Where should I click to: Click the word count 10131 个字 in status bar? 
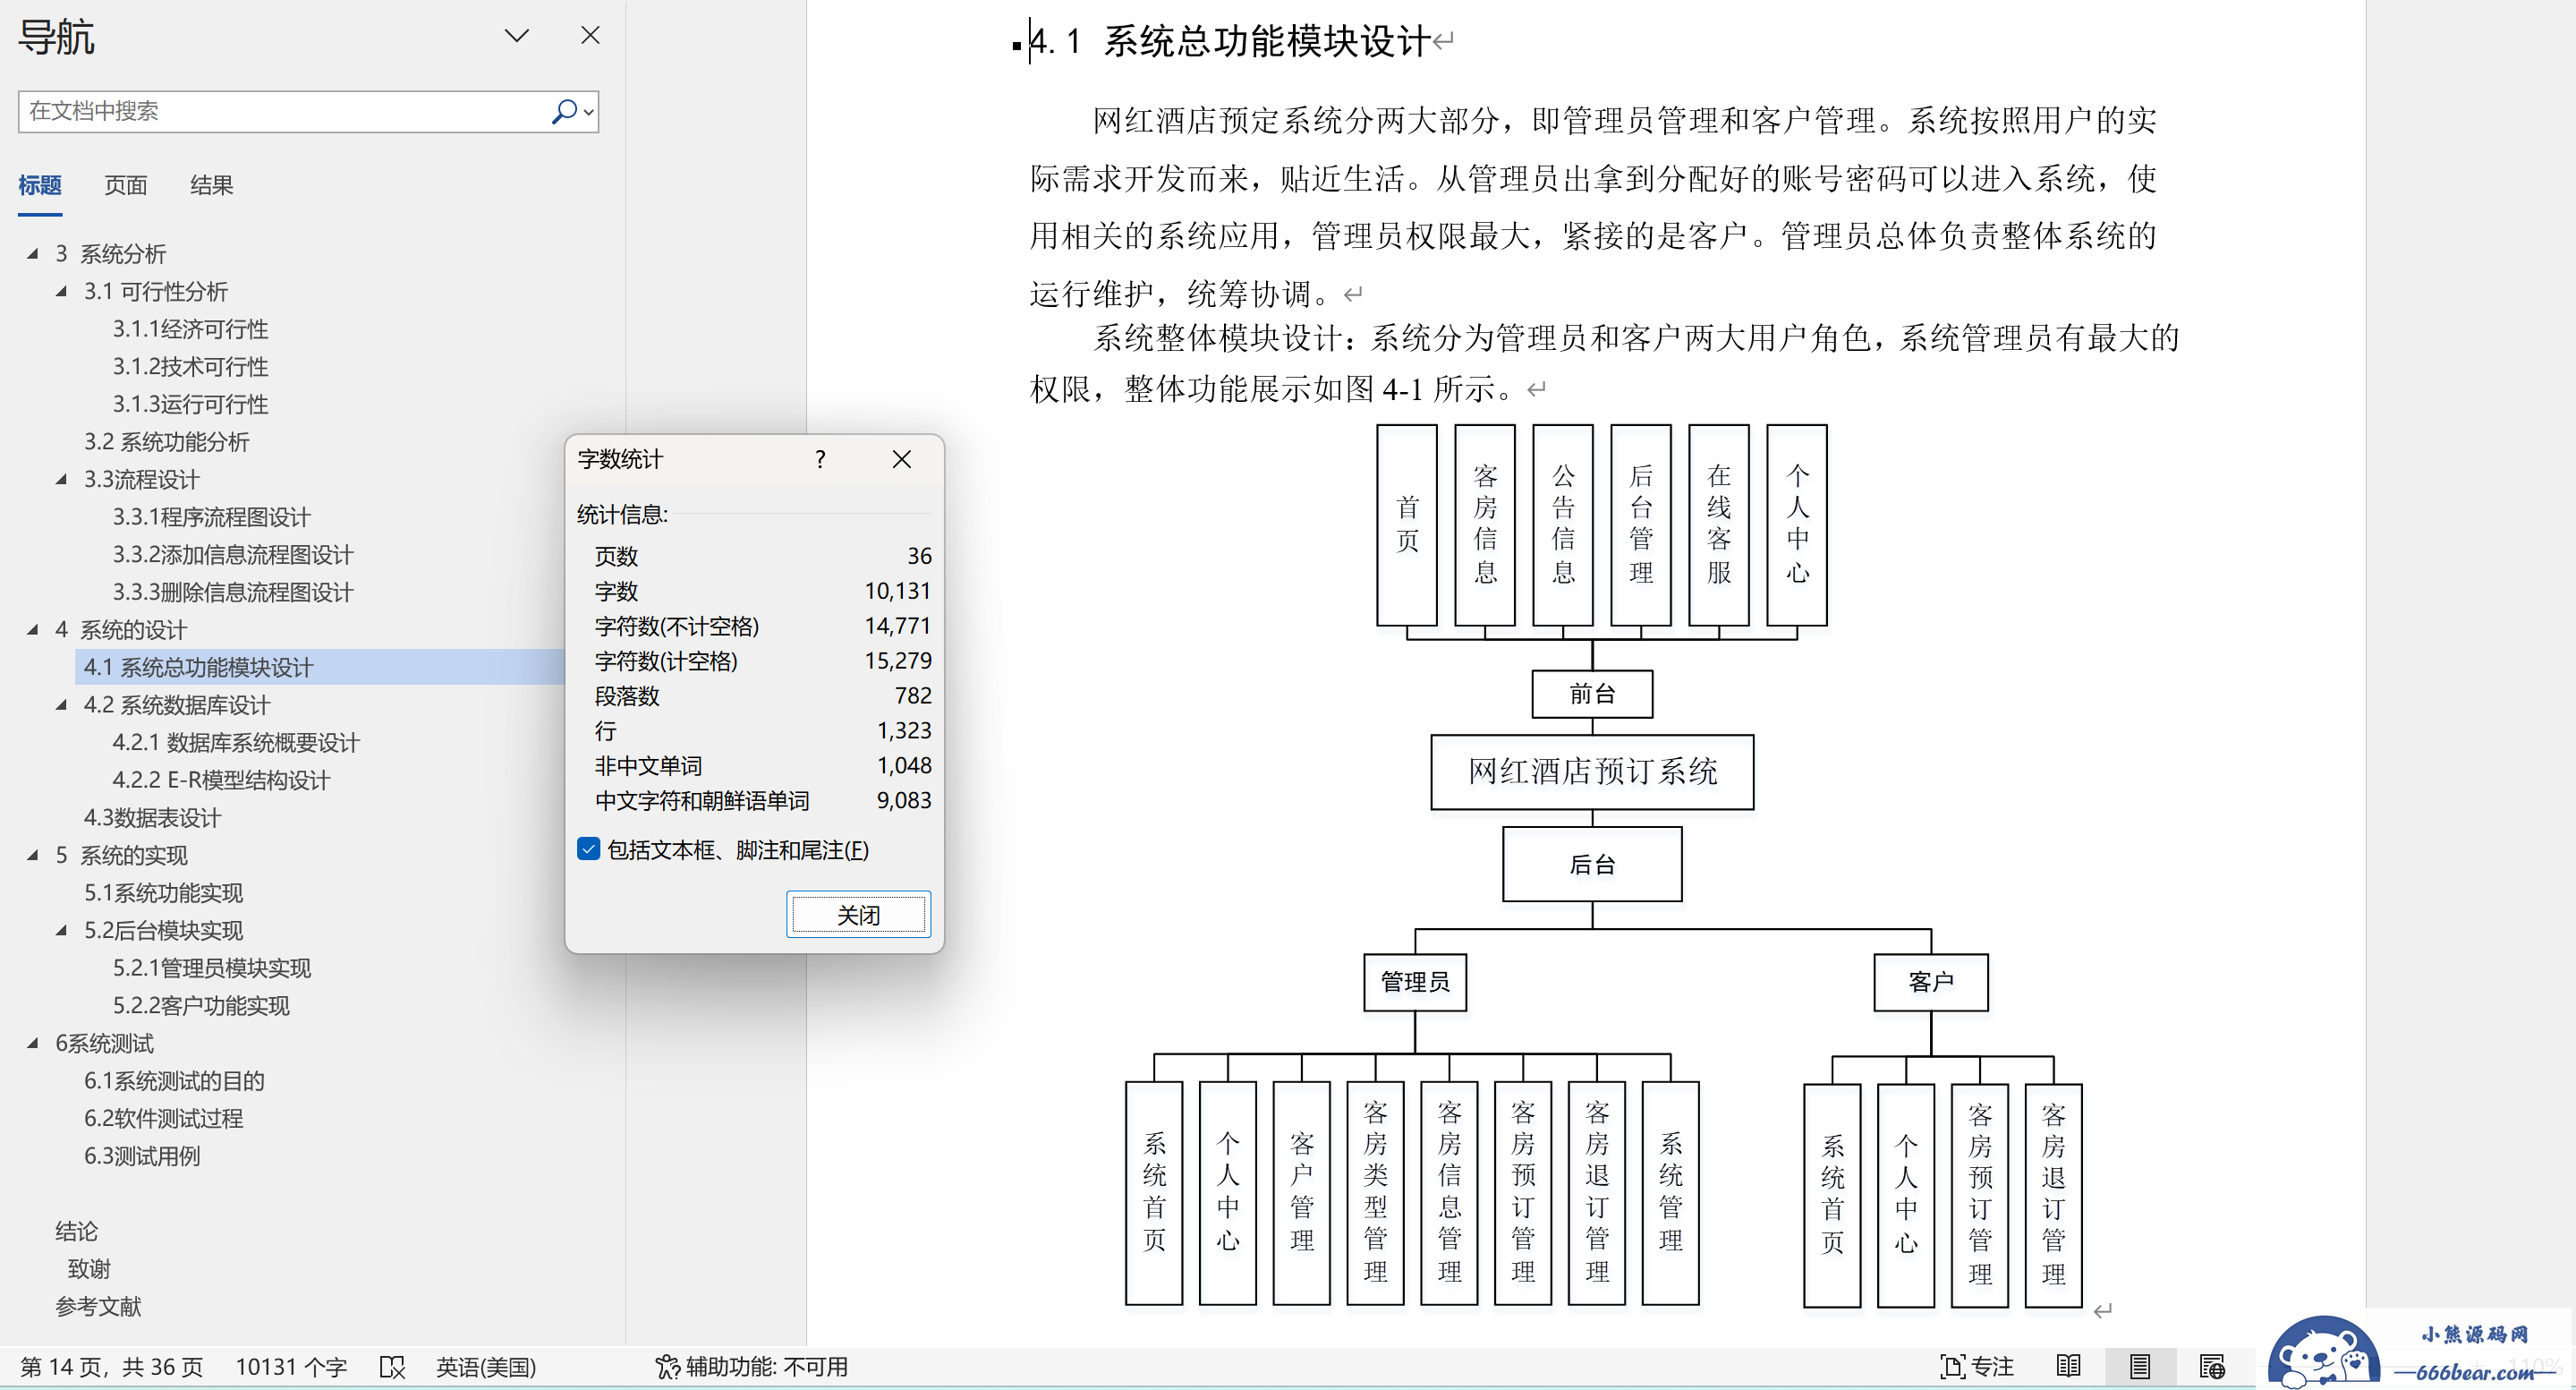pyautogui.click(x=291, y=1367)
